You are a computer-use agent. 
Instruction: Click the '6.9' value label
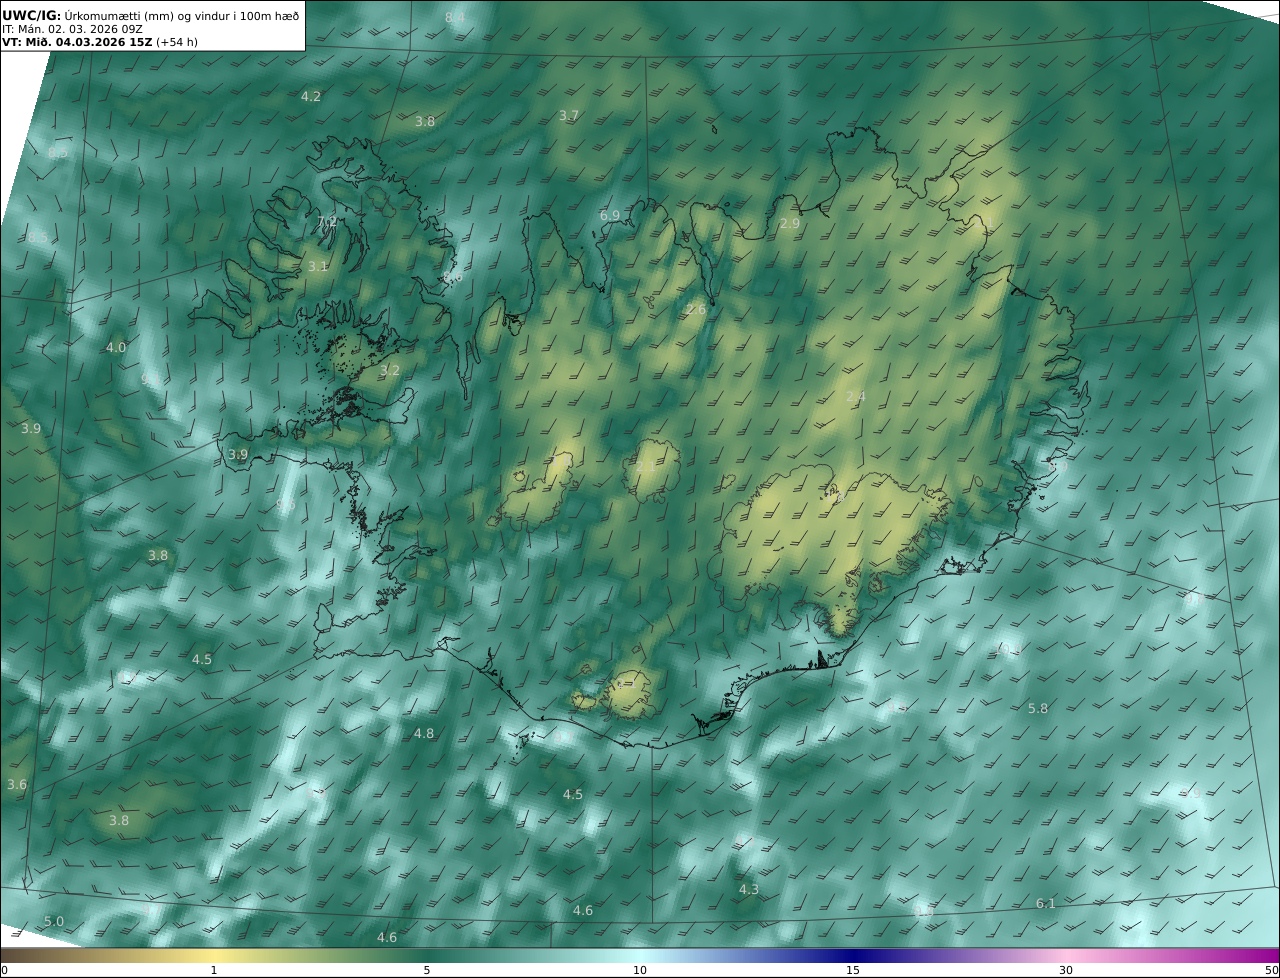click(x=610, y=216)
